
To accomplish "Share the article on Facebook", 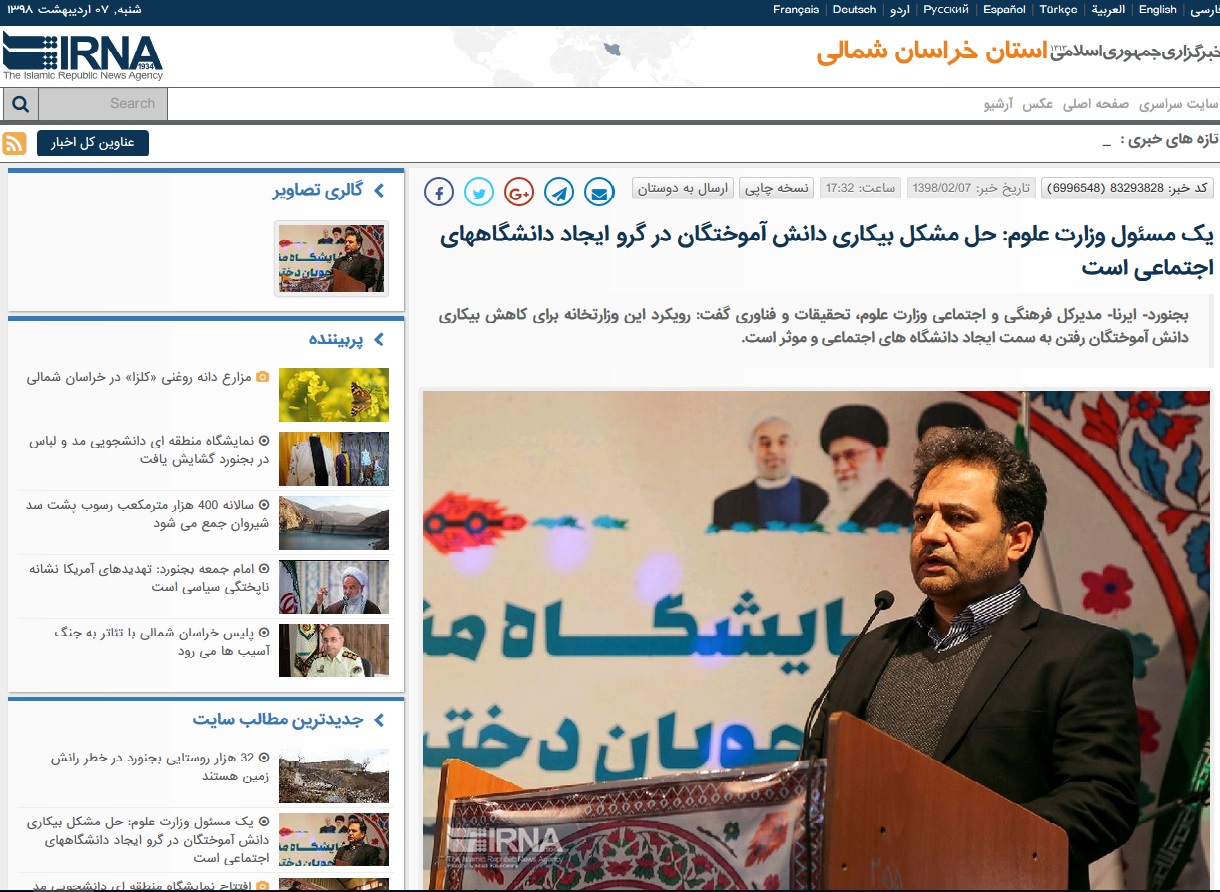I will point(439,191).
